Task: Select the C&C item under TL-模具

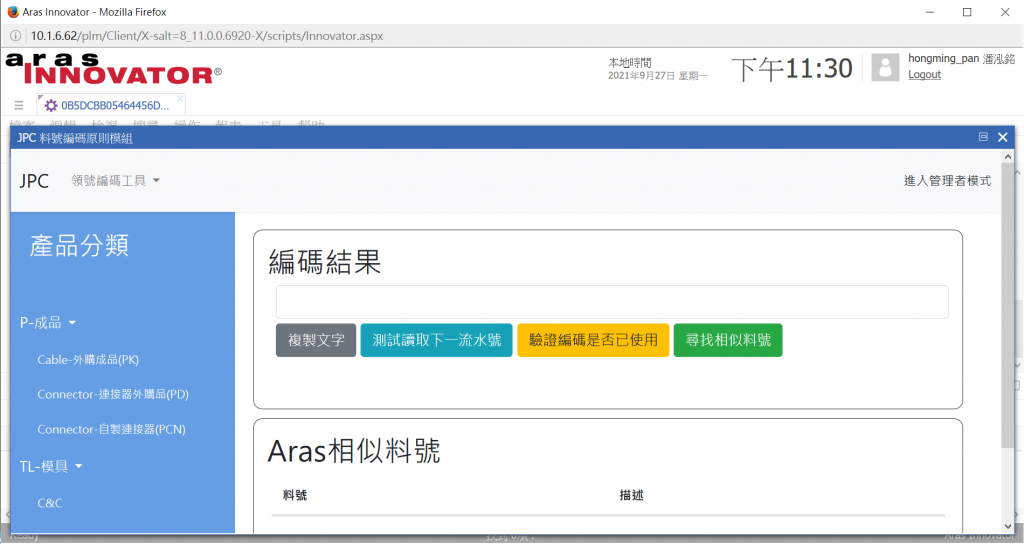Action: coord(50,503)
